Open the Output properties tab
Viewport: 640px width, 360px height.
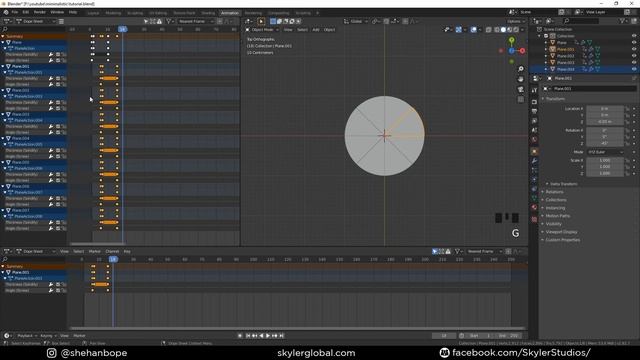coord(534,111)
